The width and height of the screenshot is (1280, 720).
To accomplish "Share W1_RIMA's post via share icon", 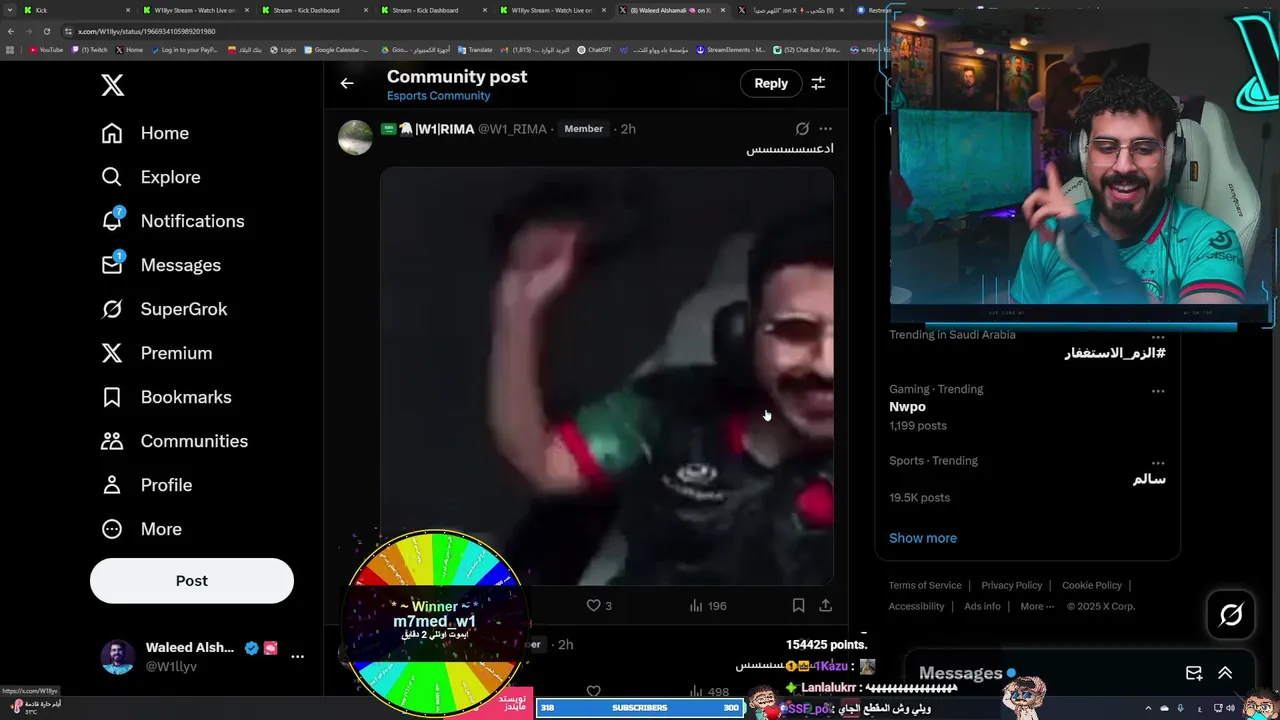I will coord(825,606).
